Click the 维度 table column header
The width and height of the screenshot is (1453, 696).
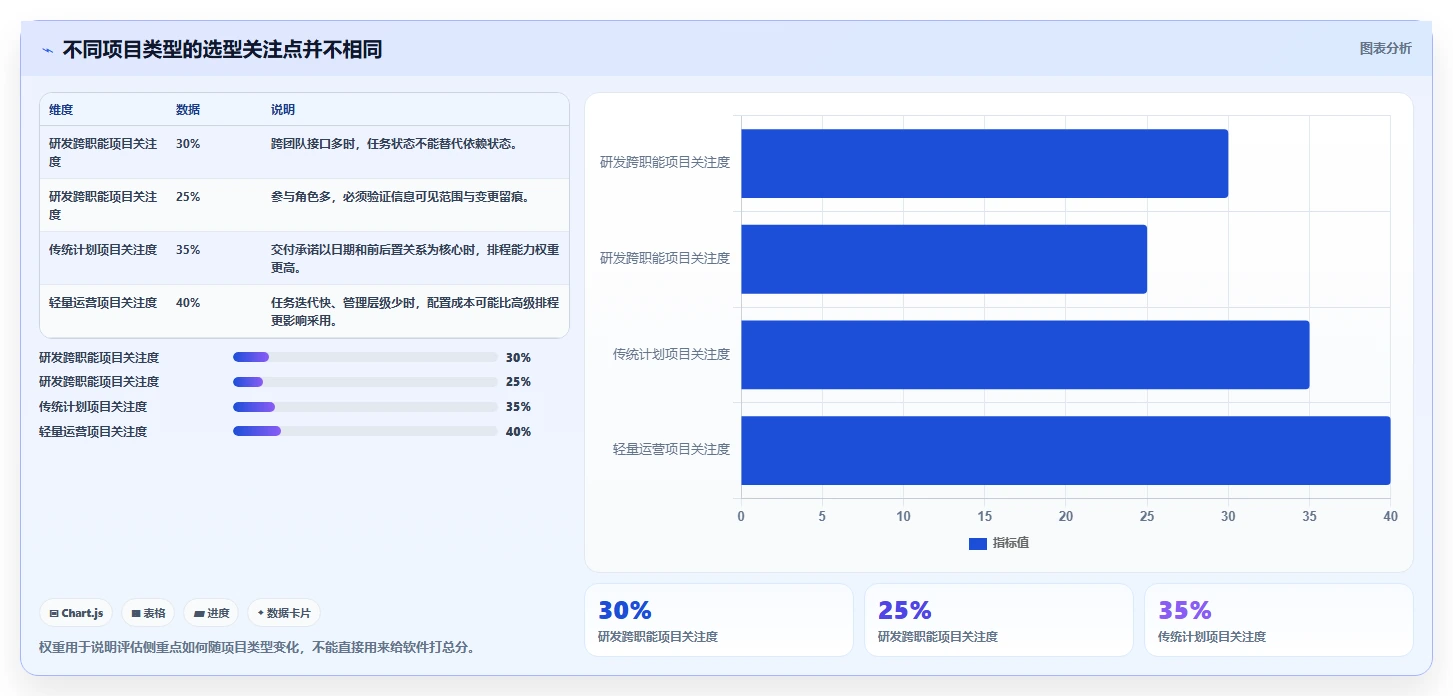point(61,110)
